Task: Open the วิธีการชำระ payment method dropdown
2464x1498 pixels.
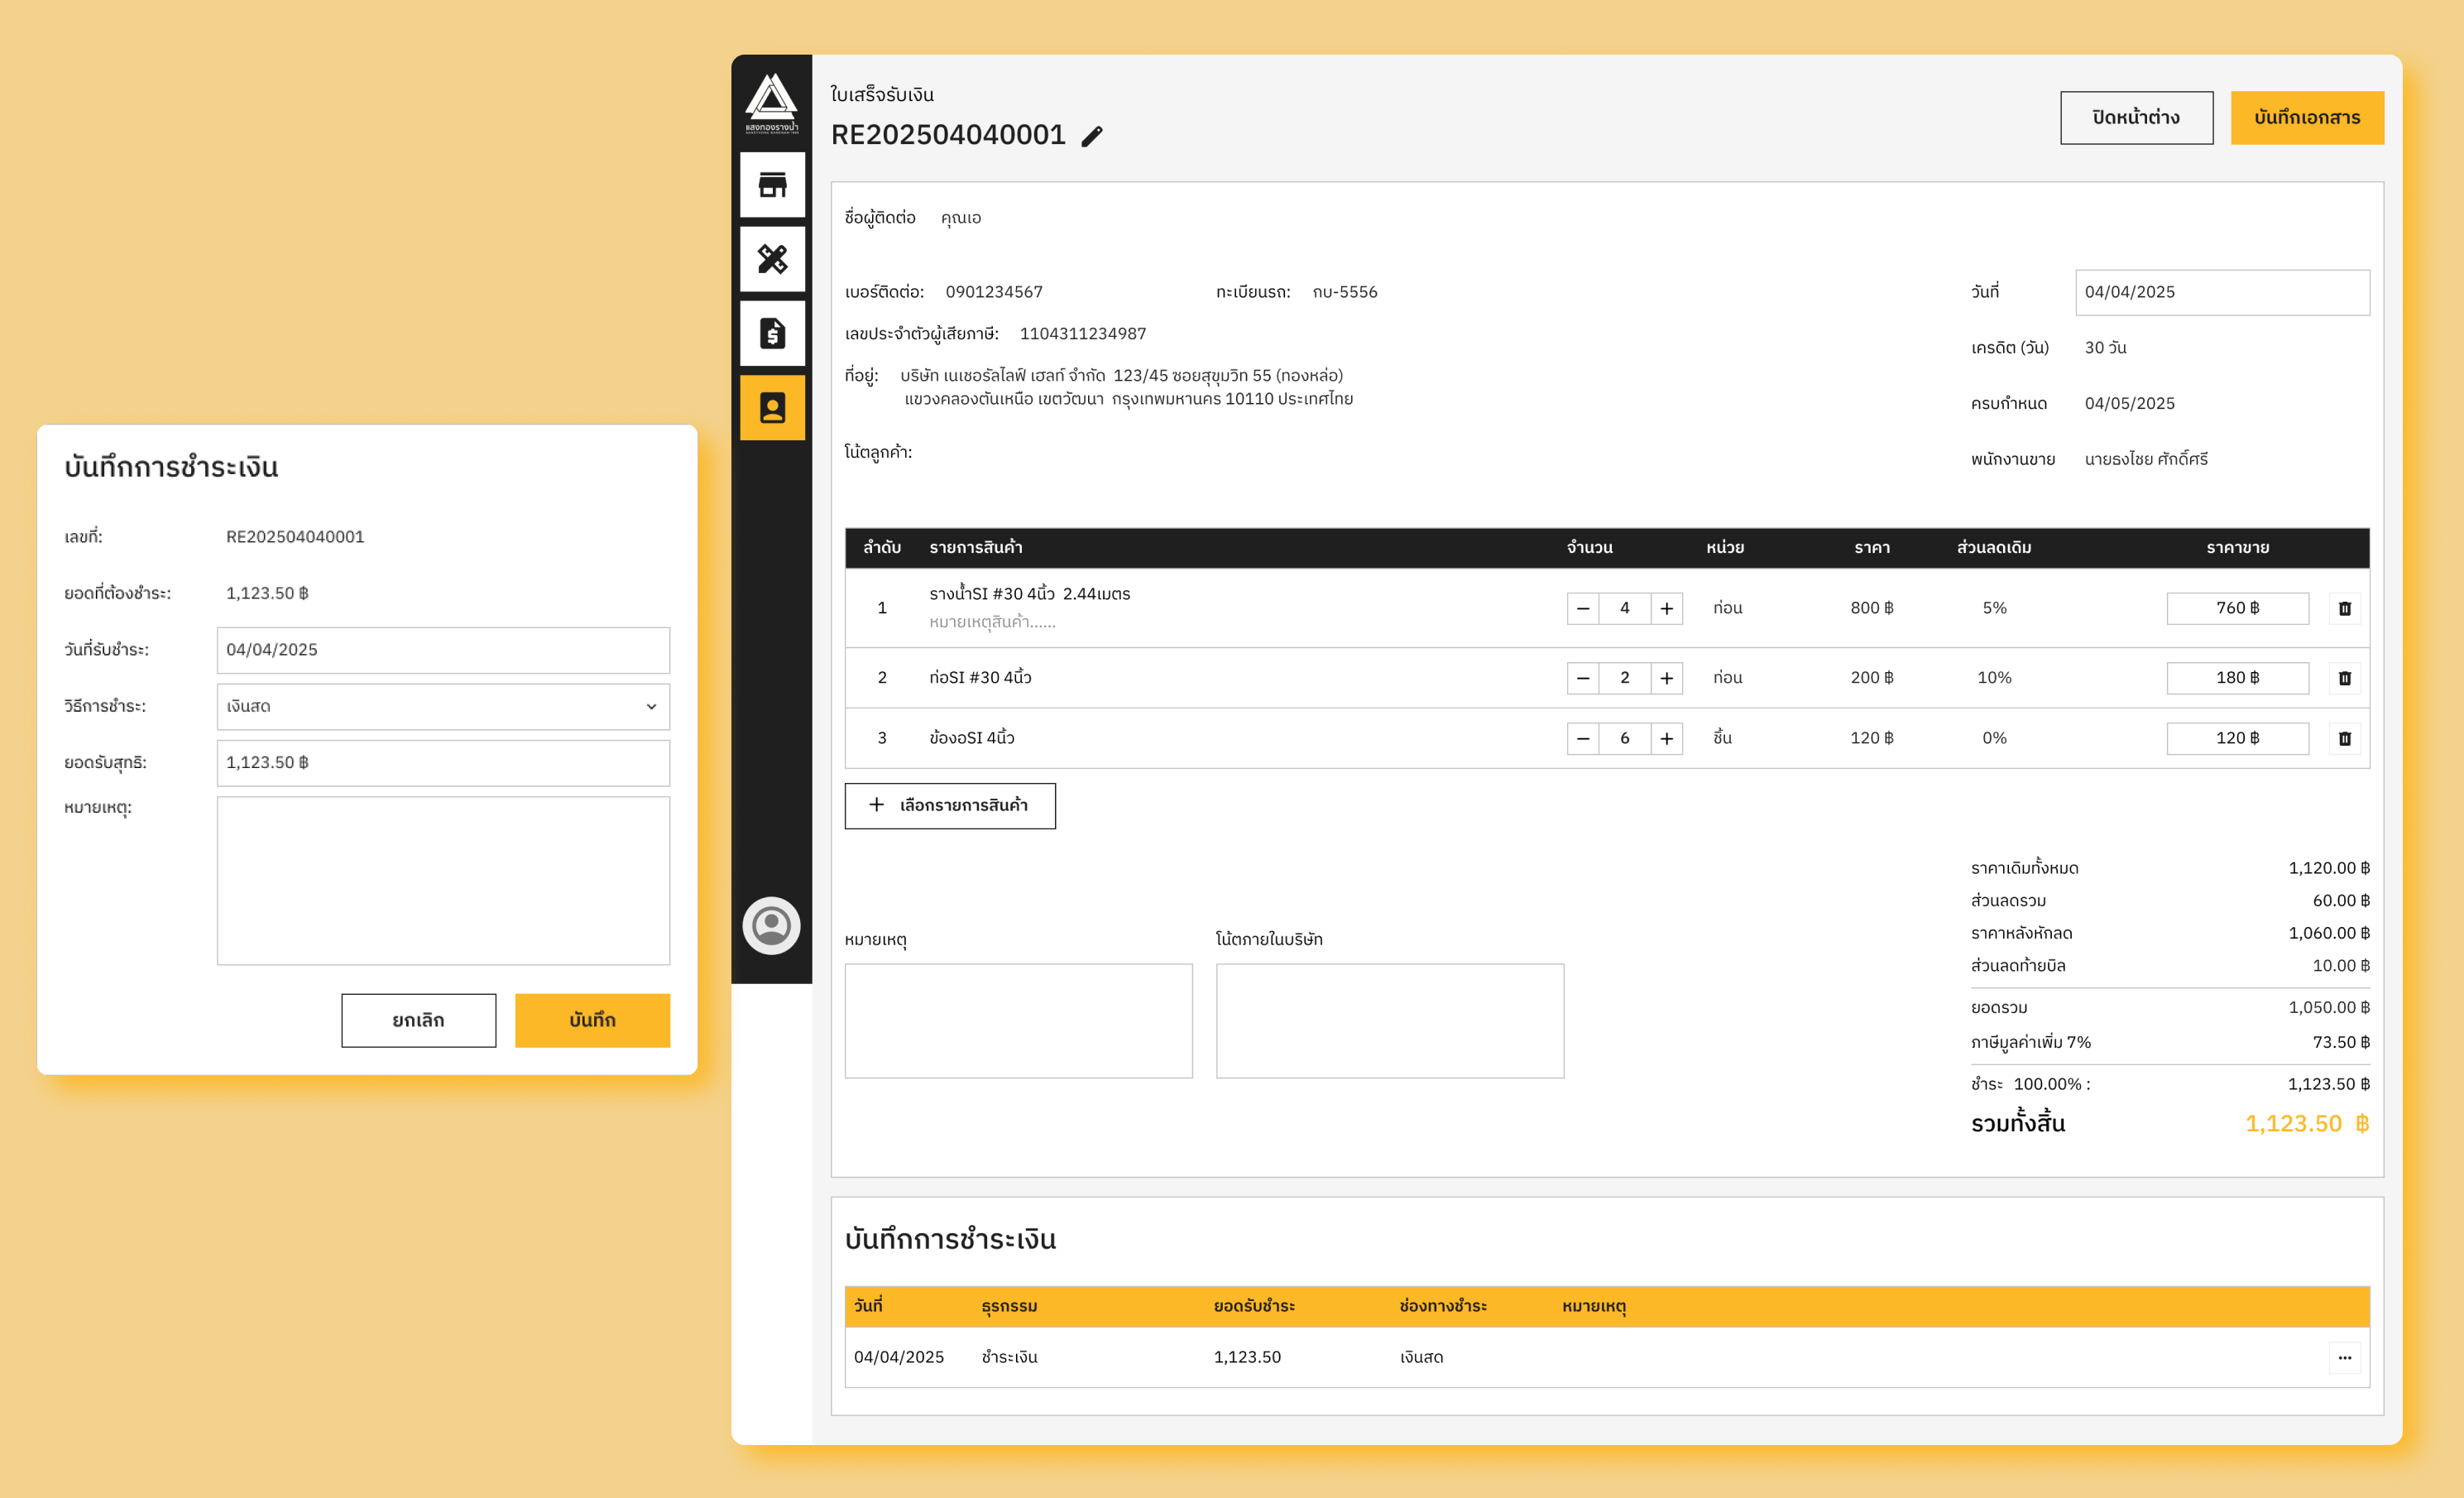Action: pos(443,706)
